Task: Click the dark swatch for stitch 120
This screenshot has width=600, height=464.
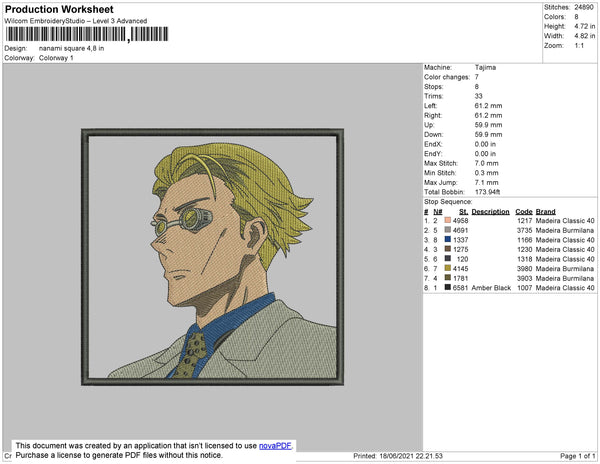Action: click(447, 259)
